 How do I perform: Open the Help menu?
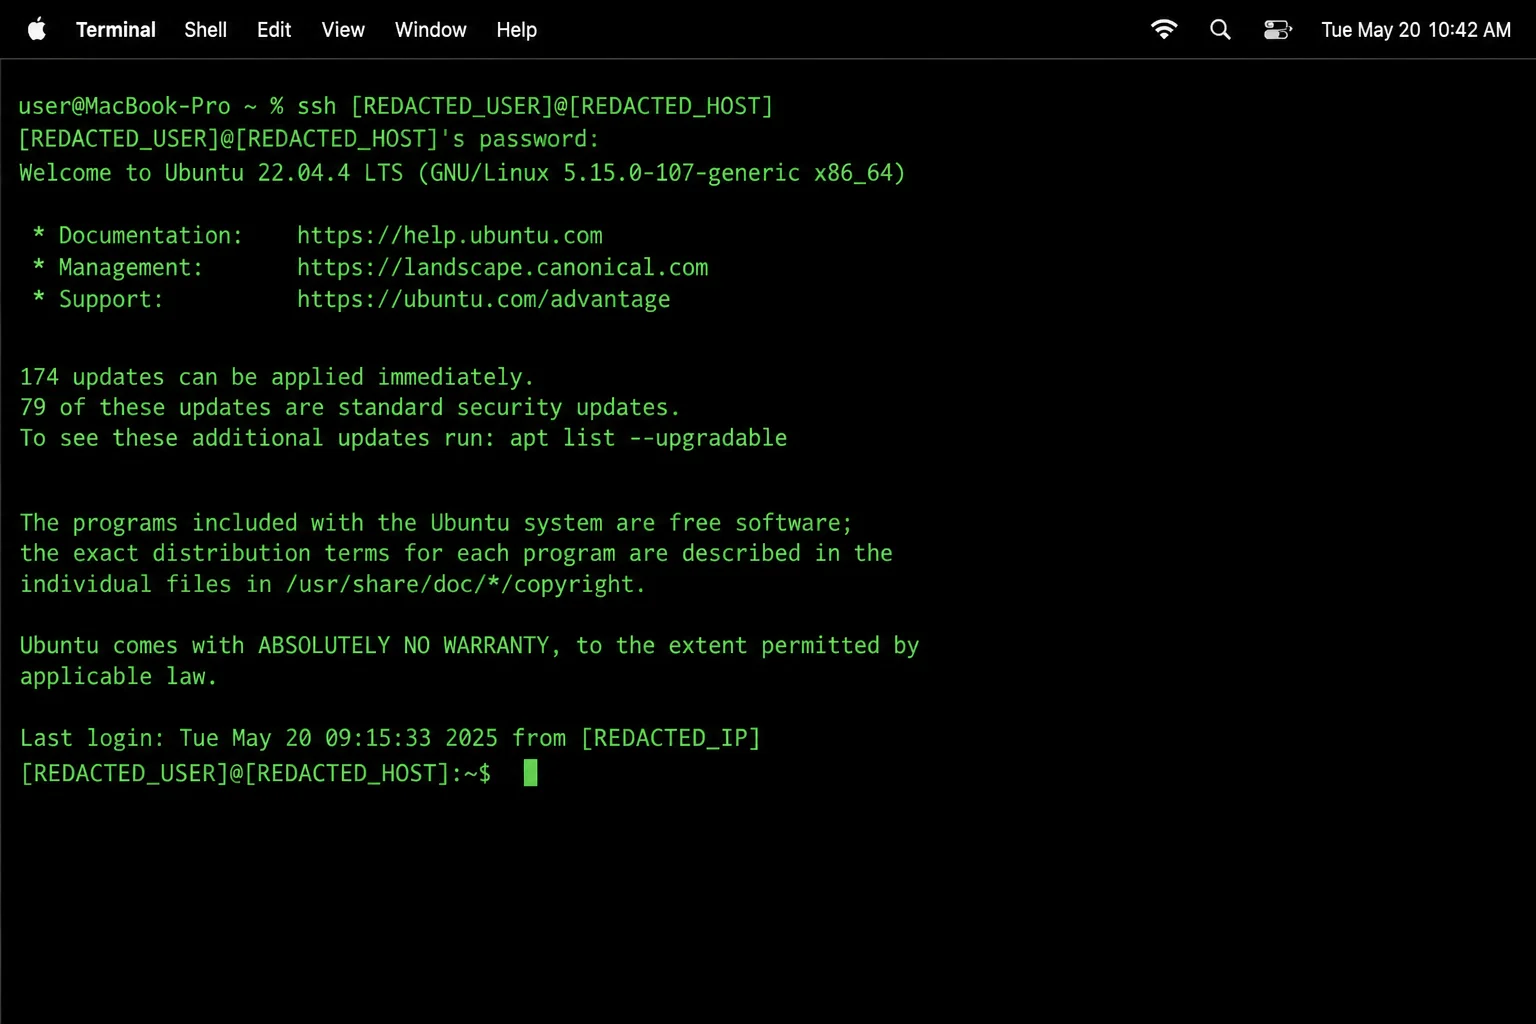coord(516,30)
